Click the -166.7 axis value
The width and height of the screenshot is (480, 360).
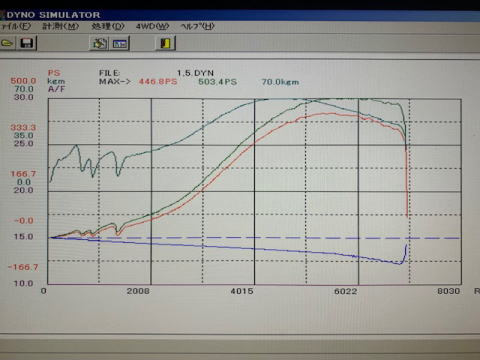pyautogui.click(x=23, y=267)
